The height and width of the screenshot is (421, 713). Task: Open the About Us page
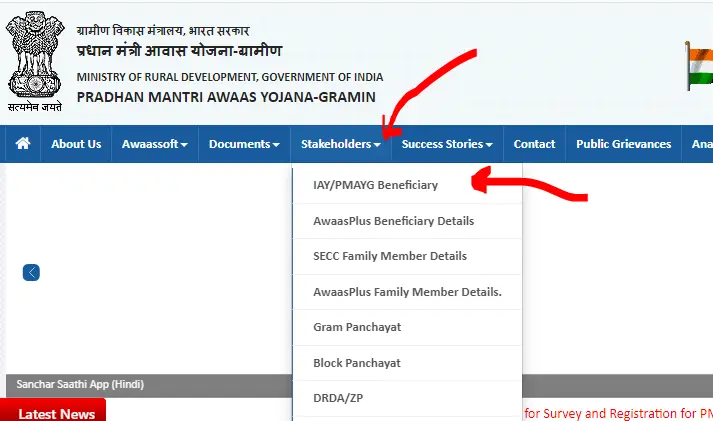[76, 144]
